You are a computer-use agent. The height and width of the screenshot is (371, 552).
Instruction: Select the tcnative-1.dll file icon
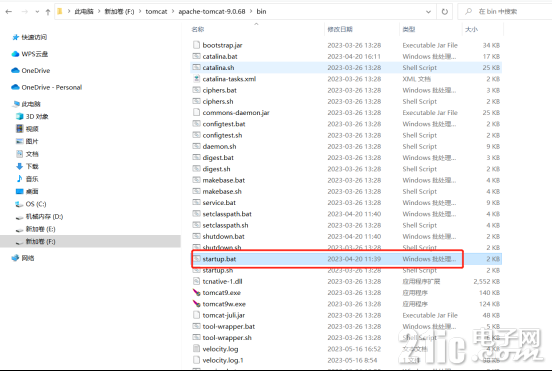196,281
